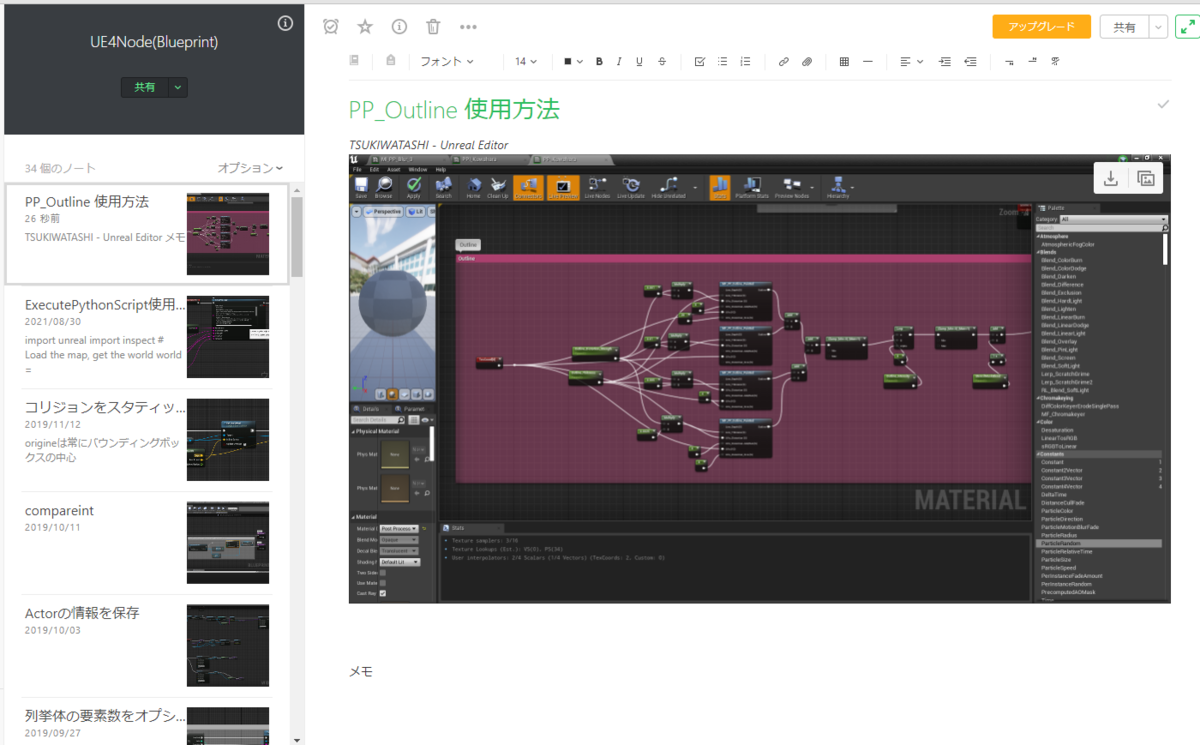Open dropdown arrow beside notebook 共有 button
The image size is (1200, 745).
pyautogui.click(x=178, y=88)
